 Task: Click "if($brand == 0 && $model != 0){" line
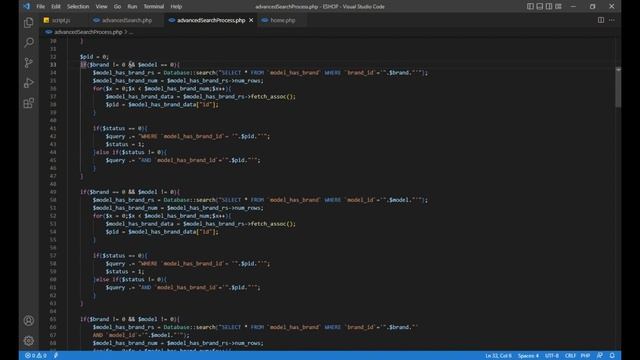pyautogui.click(x=130, y=192)
